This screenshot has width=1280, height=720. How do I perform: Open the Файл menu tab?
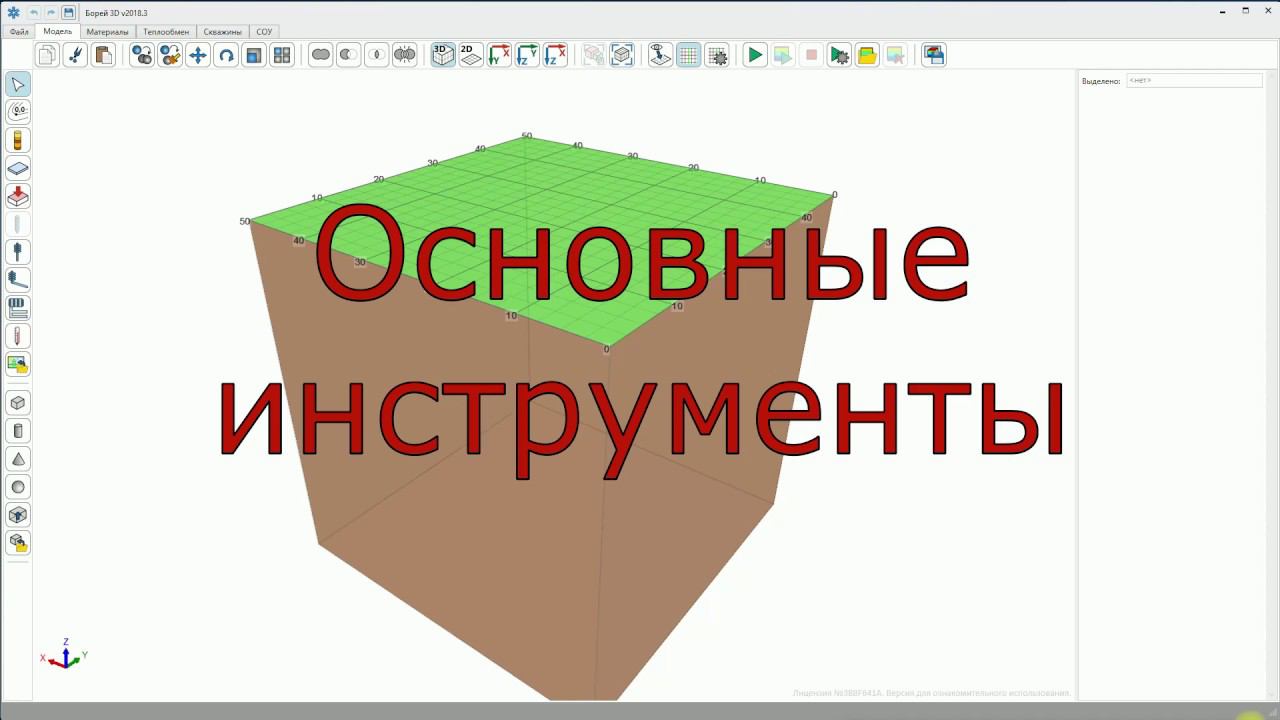coord(19,32)
